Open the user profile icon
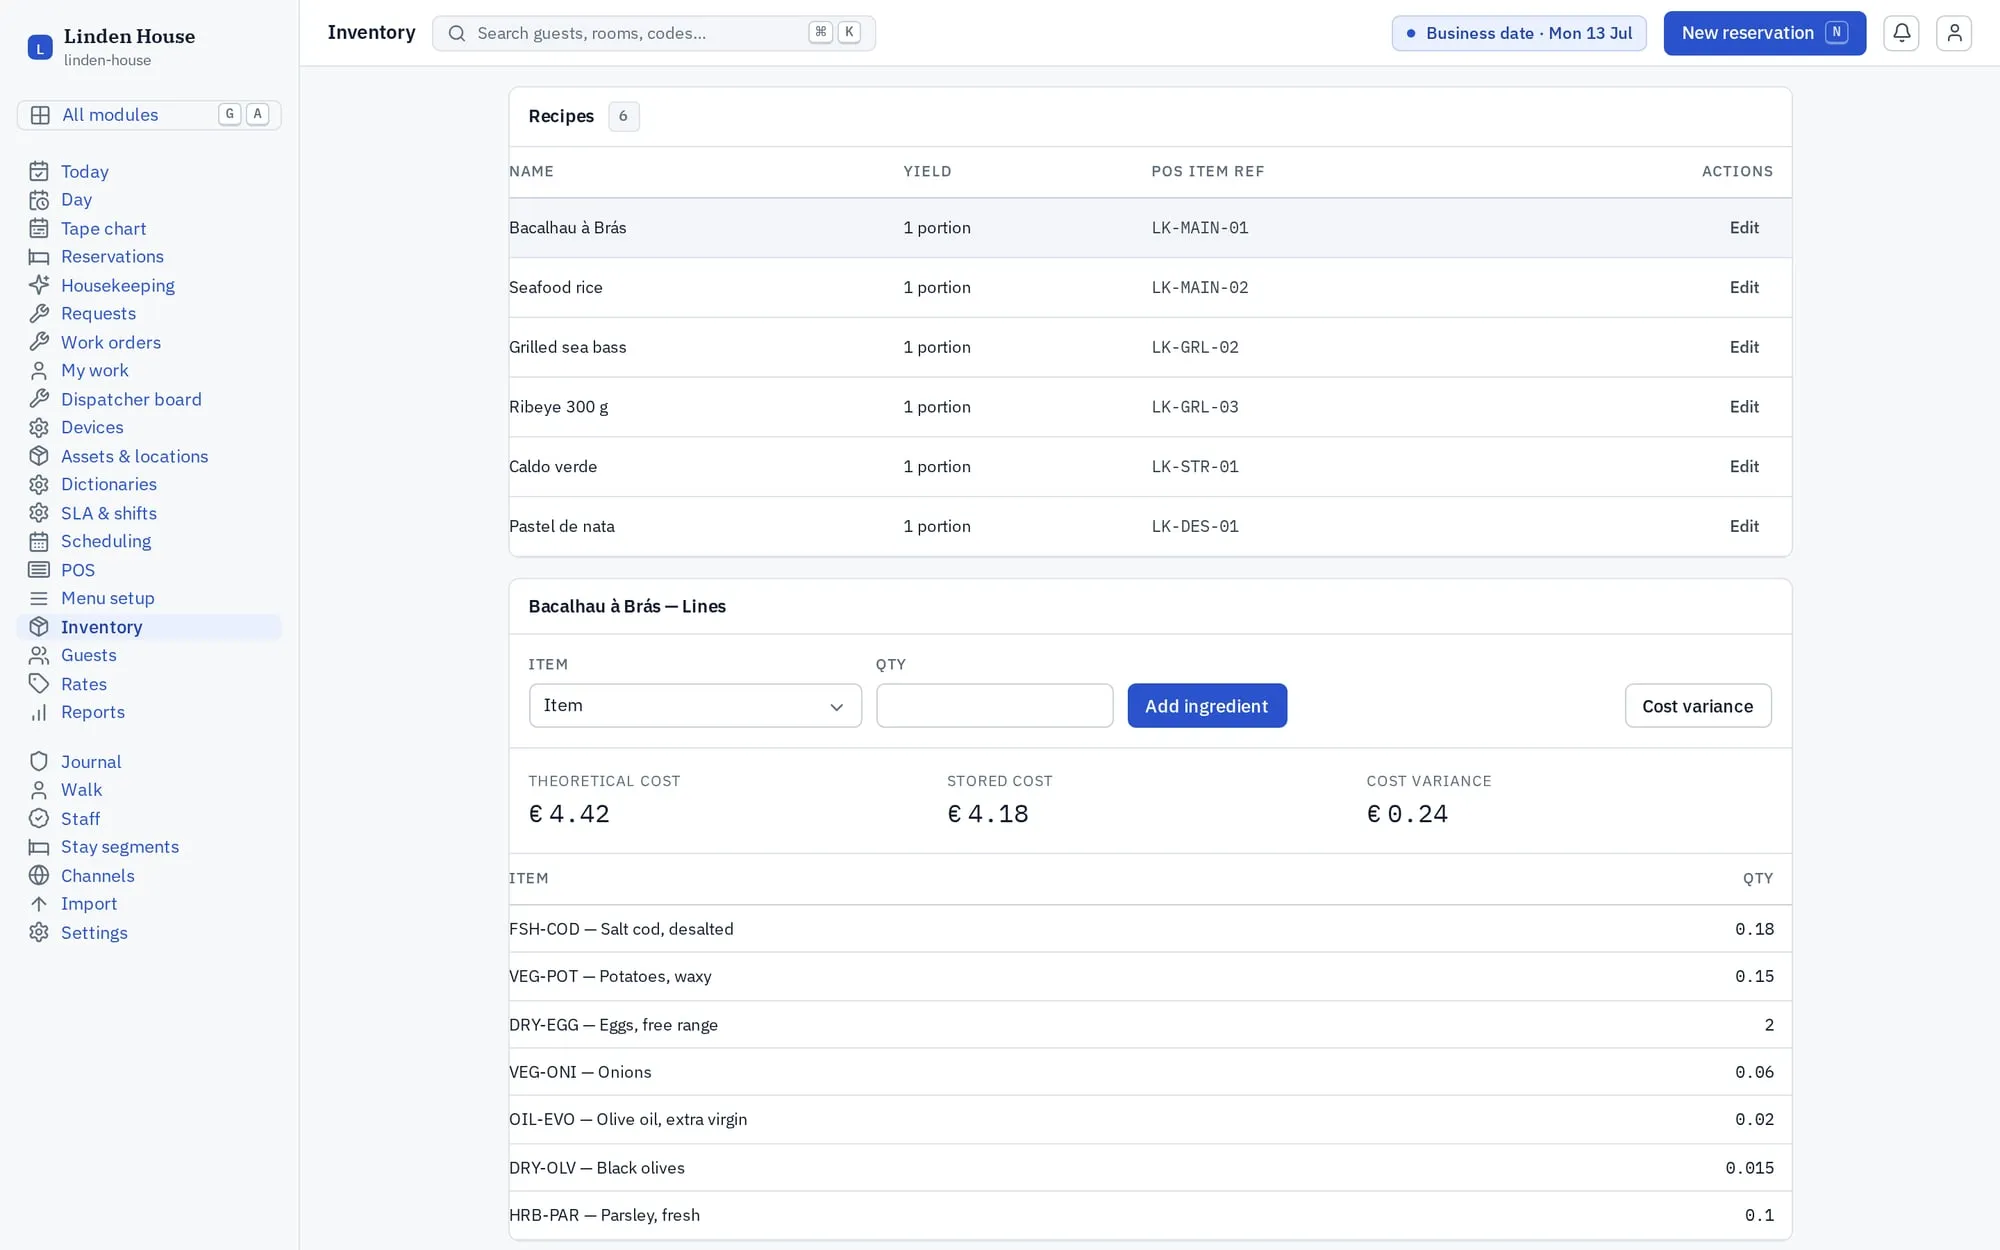This screenshot has width=2000, height=1250. [x=1954, y=33]
